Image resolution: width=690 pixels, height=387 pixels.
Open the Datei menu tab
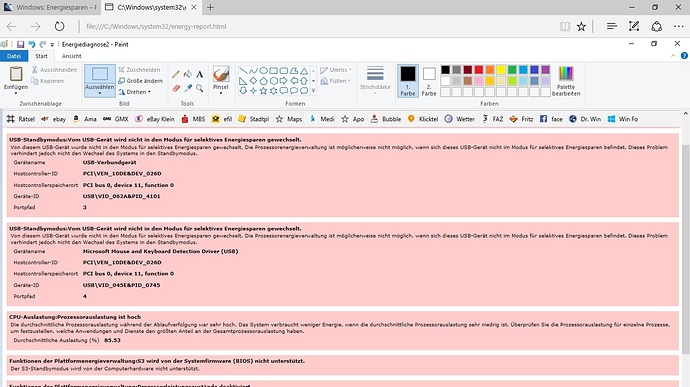[14, 56]
